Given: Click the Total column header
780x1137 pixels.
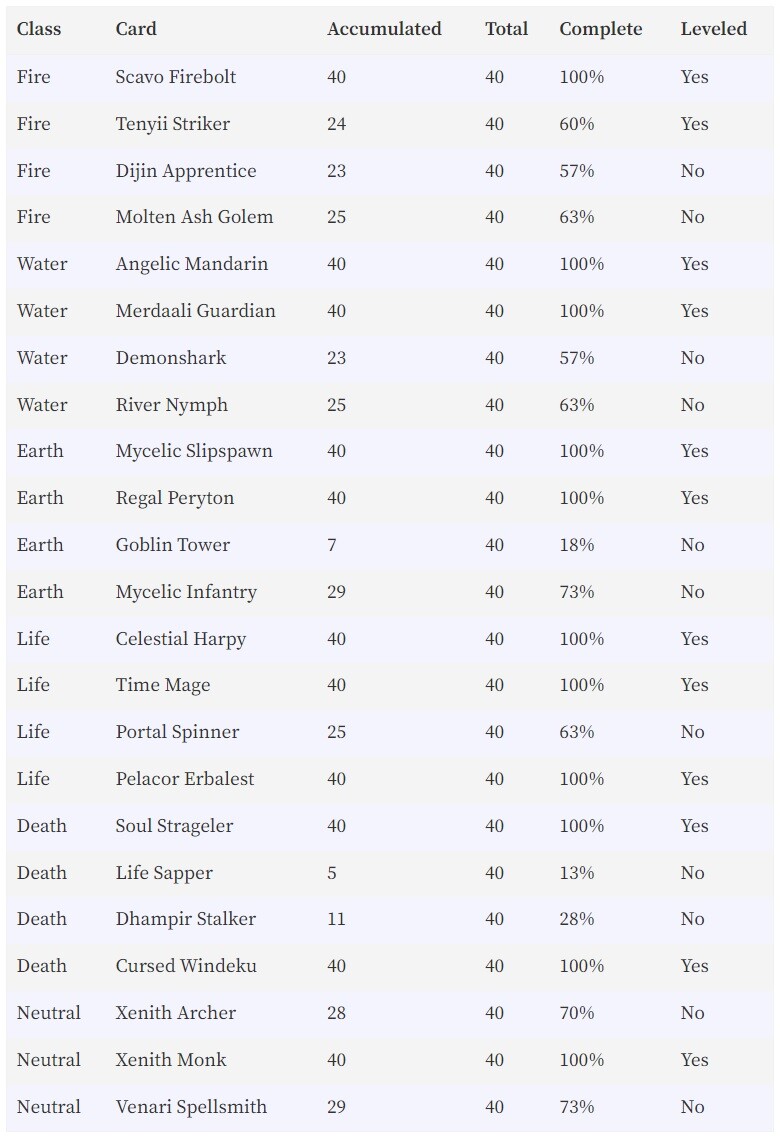Looking at the screenshot, I should click(507, 29).
